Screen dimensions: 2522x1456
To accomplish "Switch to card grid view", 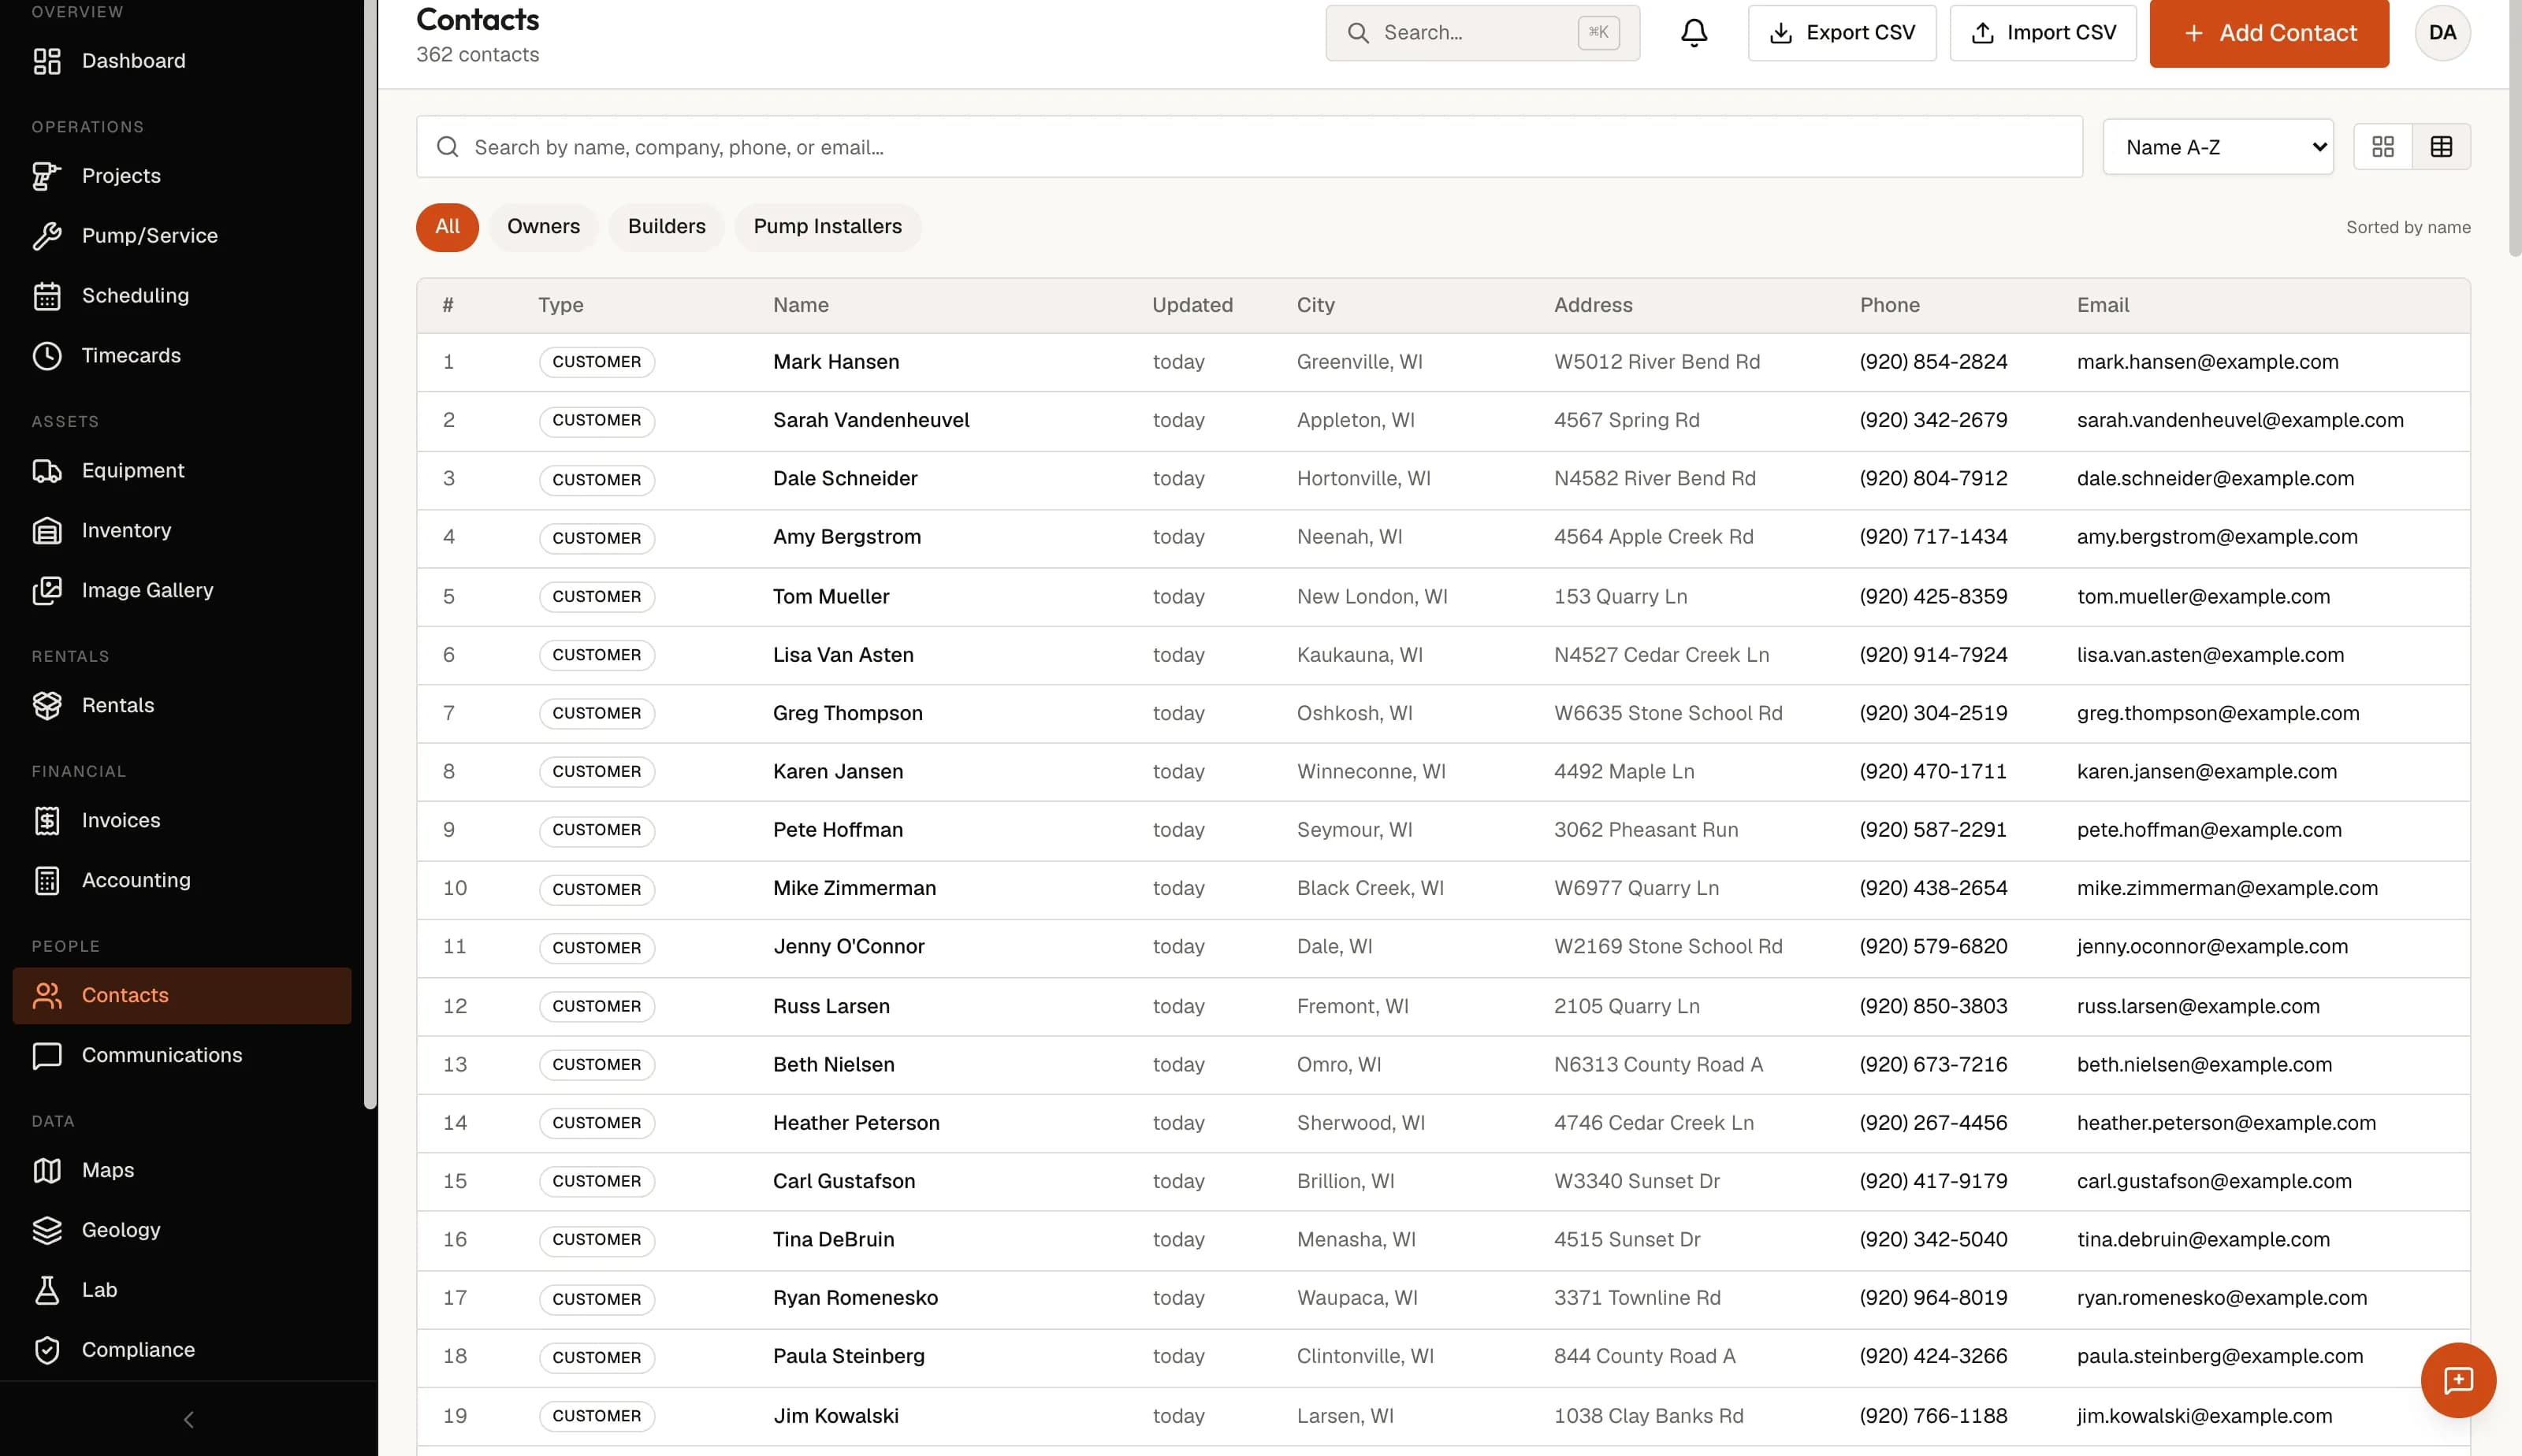I will tap(2383, 147).
